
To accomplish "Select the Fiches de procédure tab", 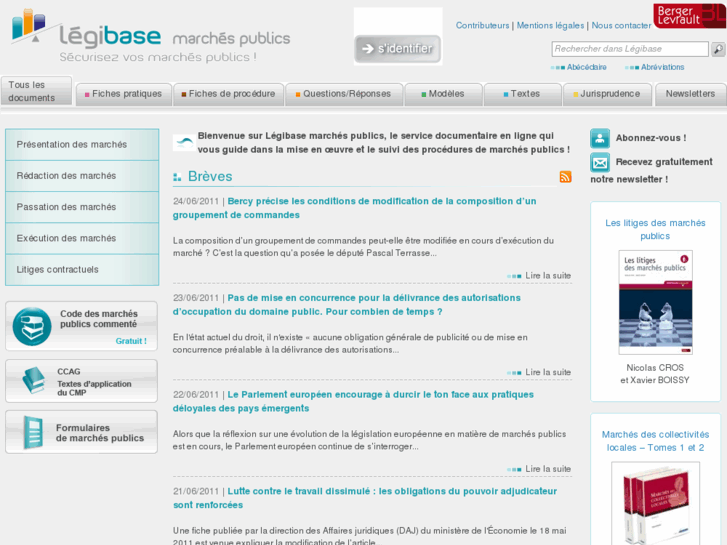I will click(229, 94).
